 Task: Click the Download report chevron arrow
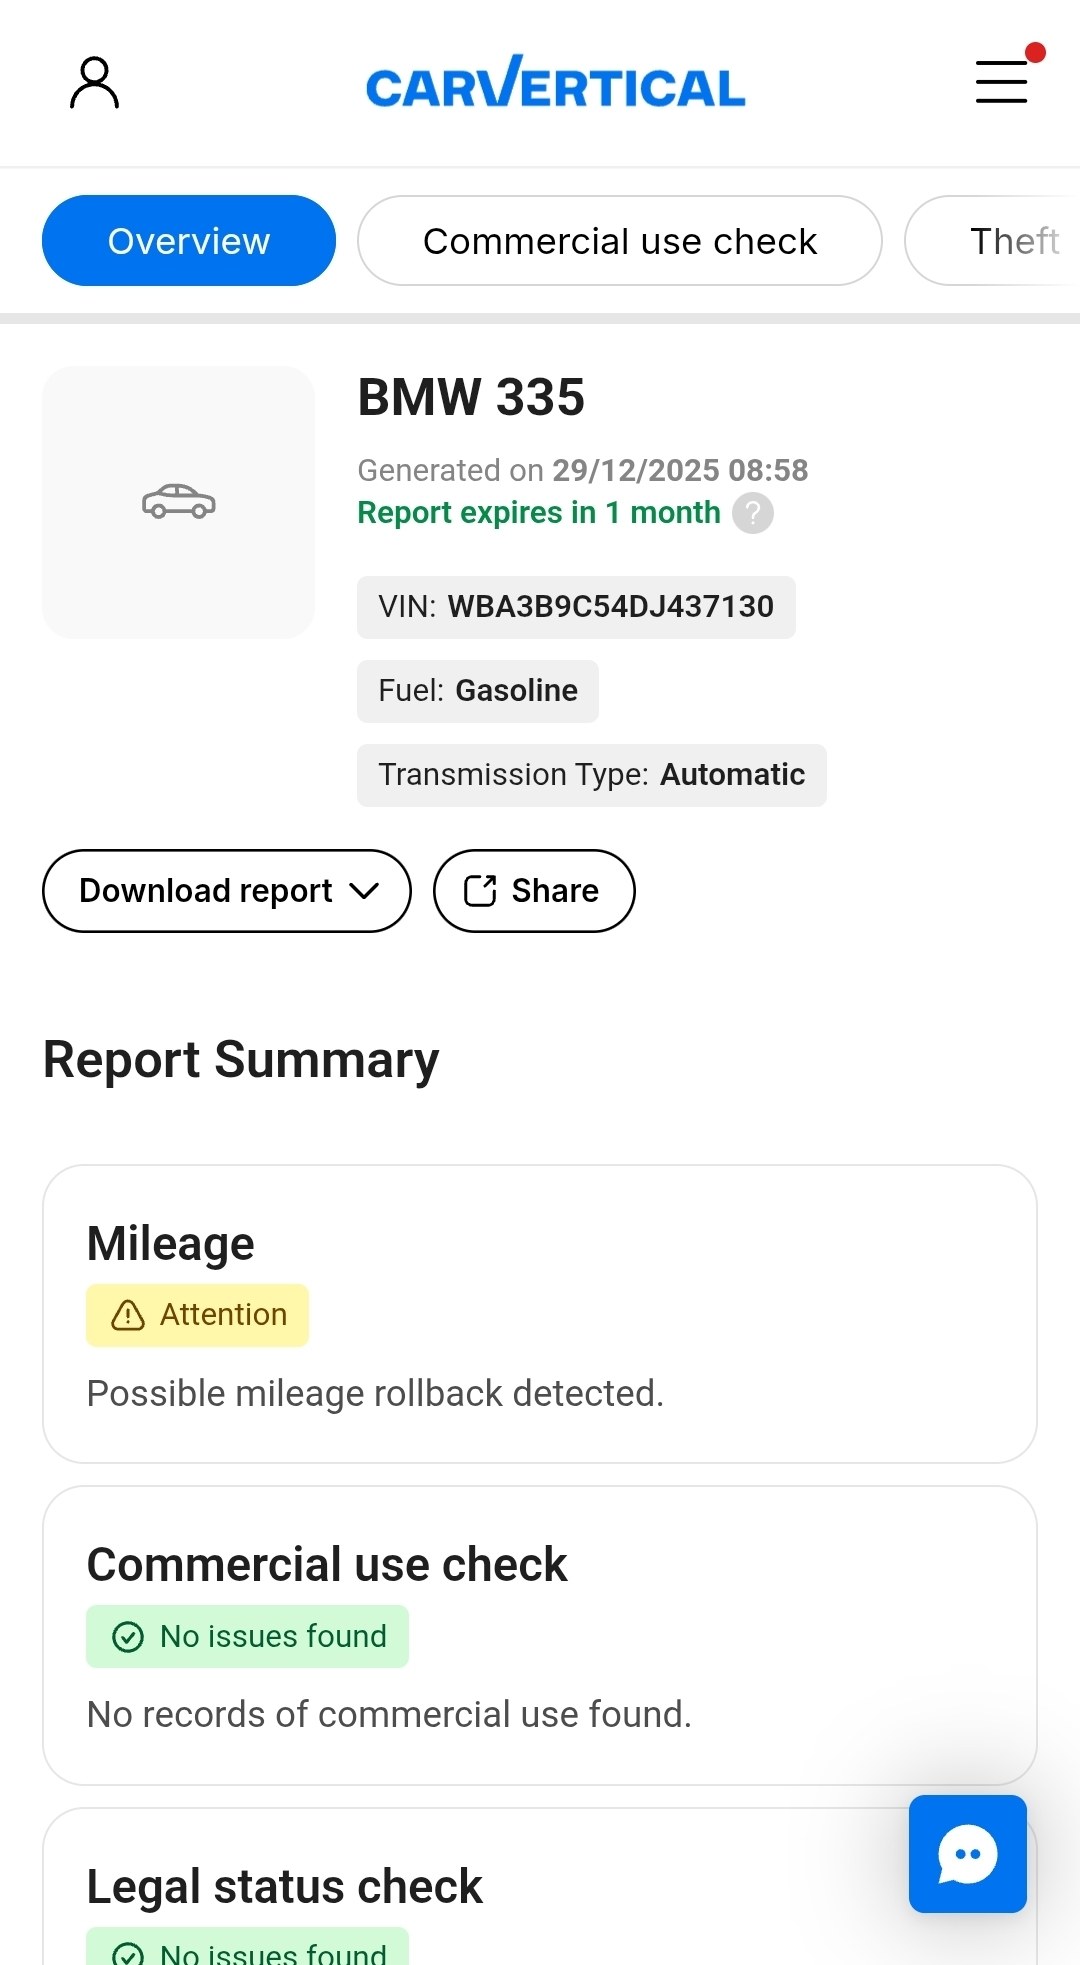click(x=364, y=891)
